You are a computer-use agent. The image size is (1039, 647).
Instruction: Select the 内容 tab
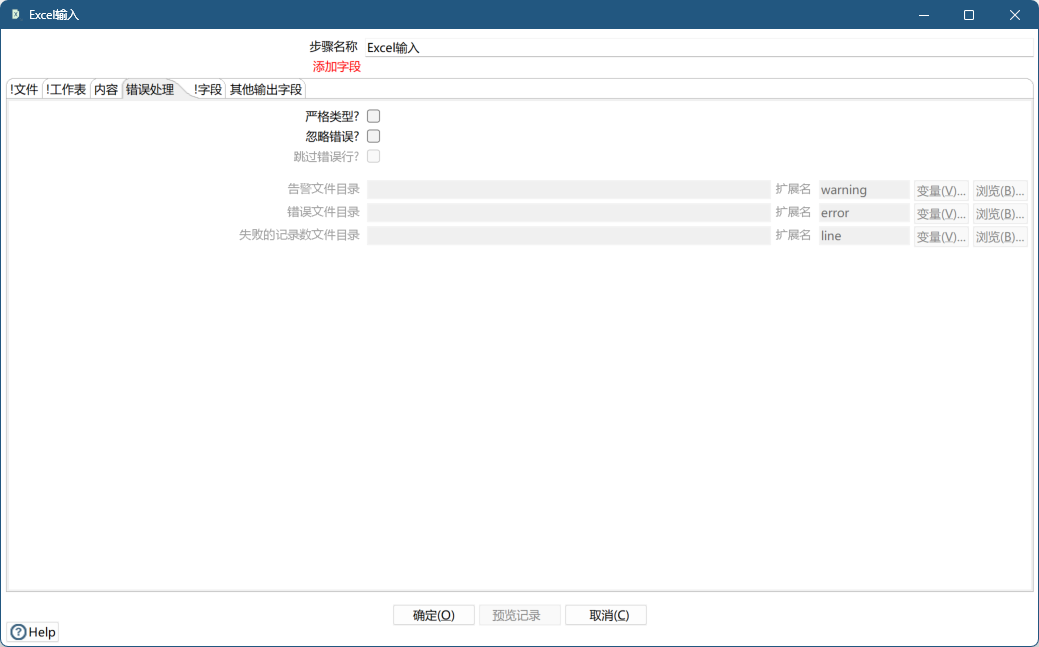click(x=104, y=88)
